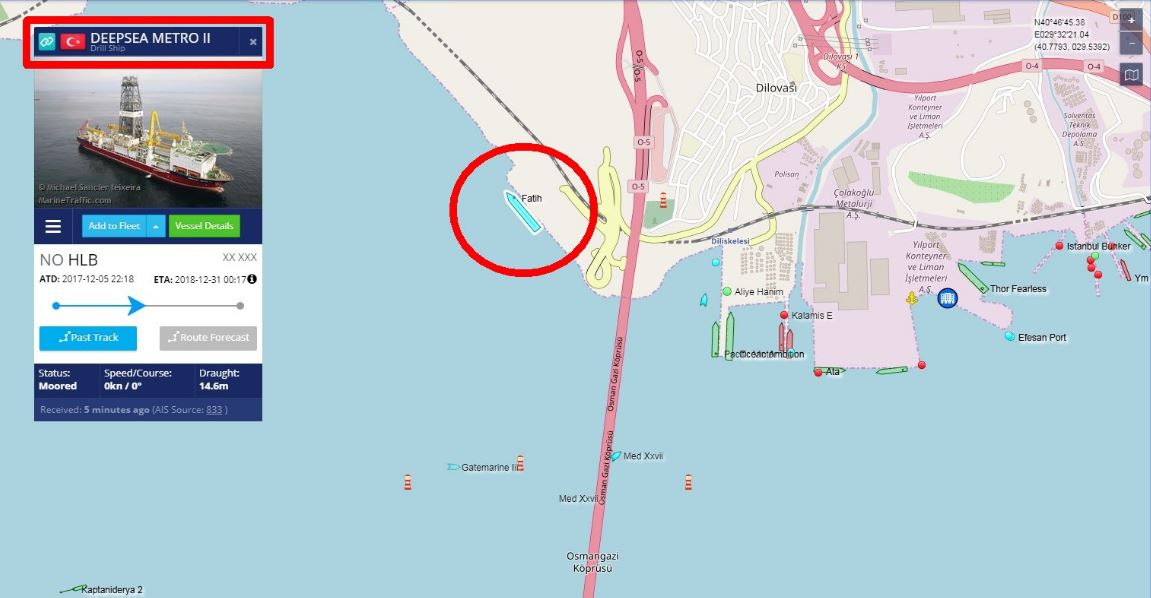Click the blue port icon near Yılport
The image size is (1151, 598).
coord(948,298)
